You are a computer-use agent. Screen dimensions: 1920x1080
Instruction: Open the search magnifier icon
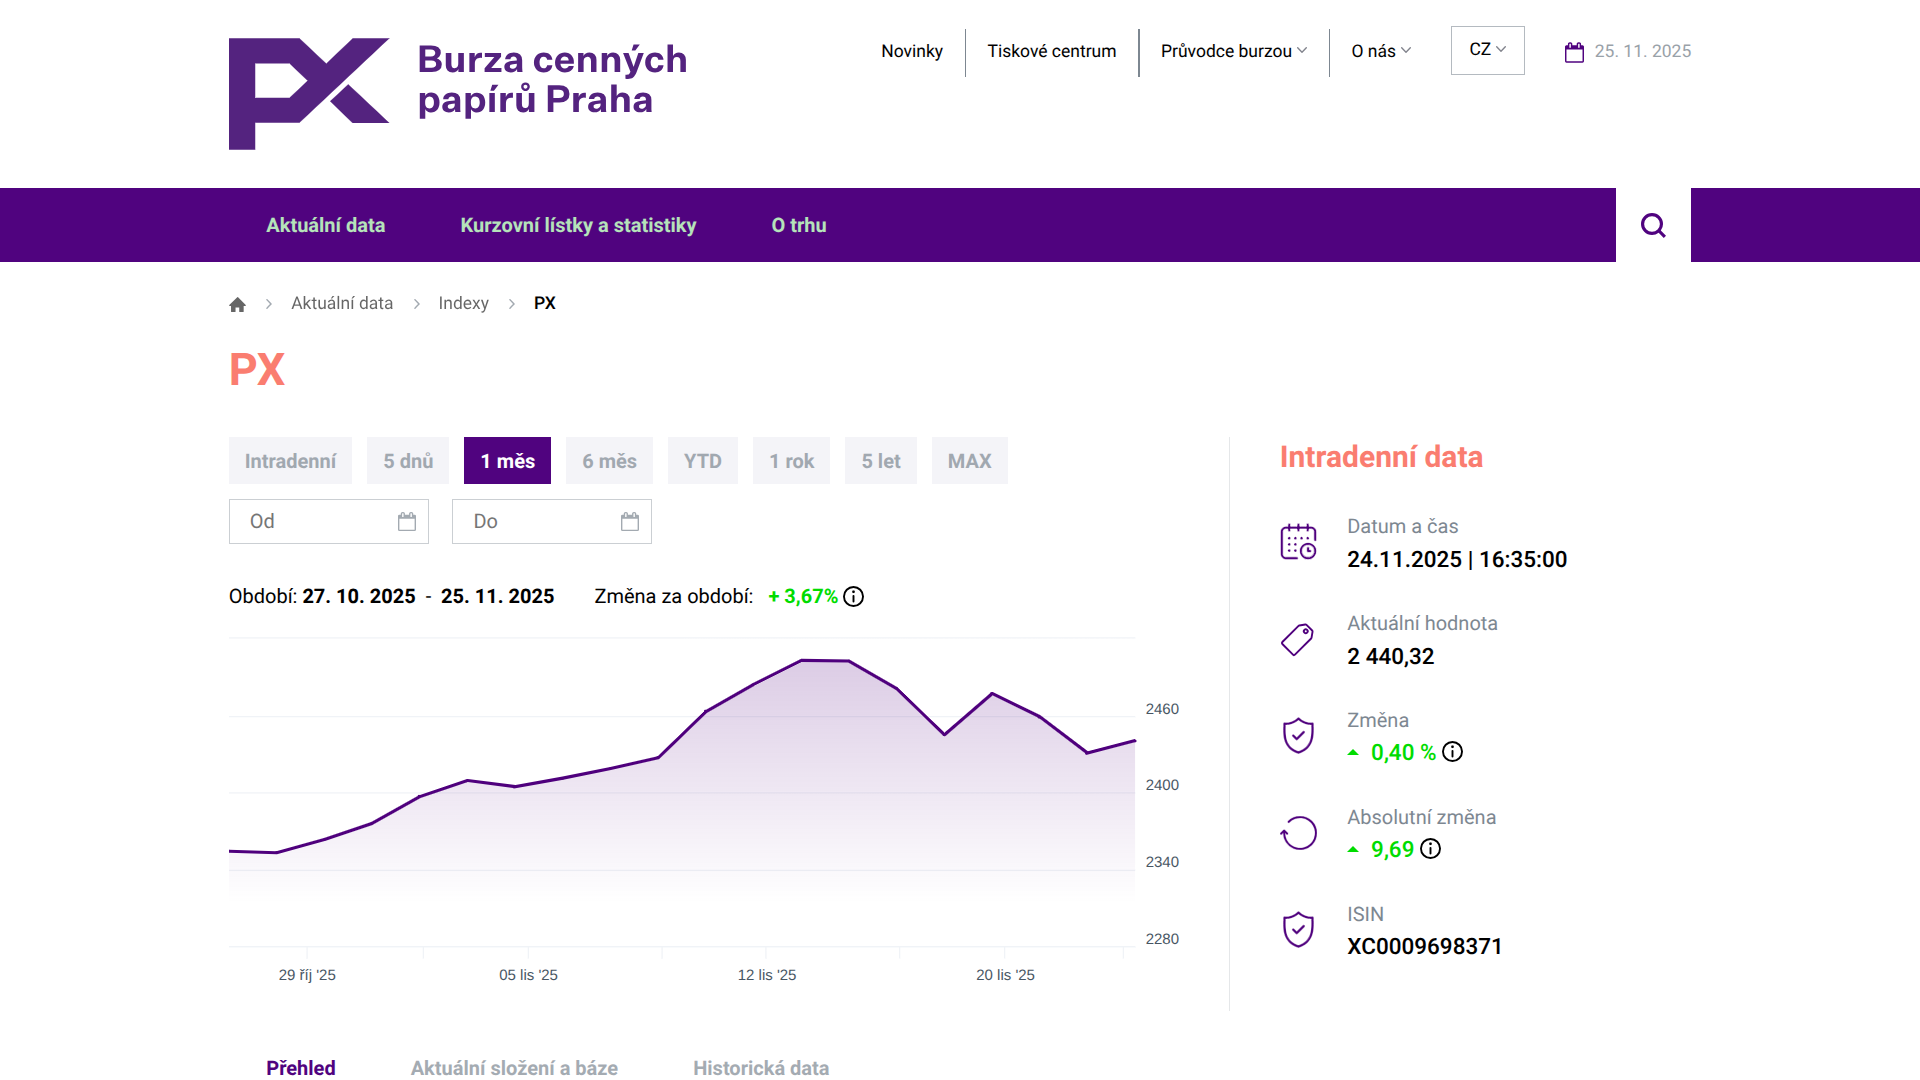tap(1653, 225)
